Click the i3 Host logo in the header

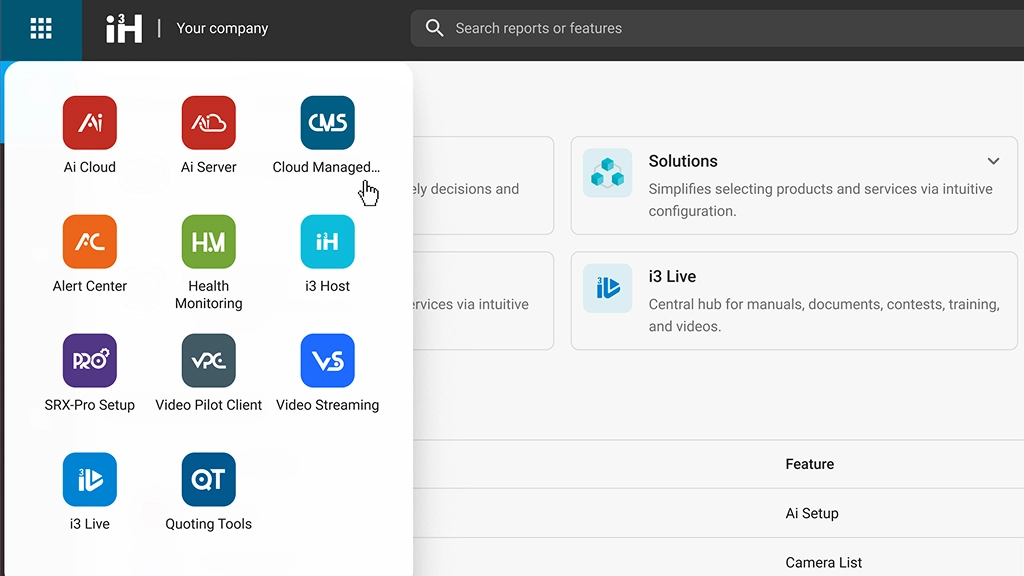coord(124,28)
